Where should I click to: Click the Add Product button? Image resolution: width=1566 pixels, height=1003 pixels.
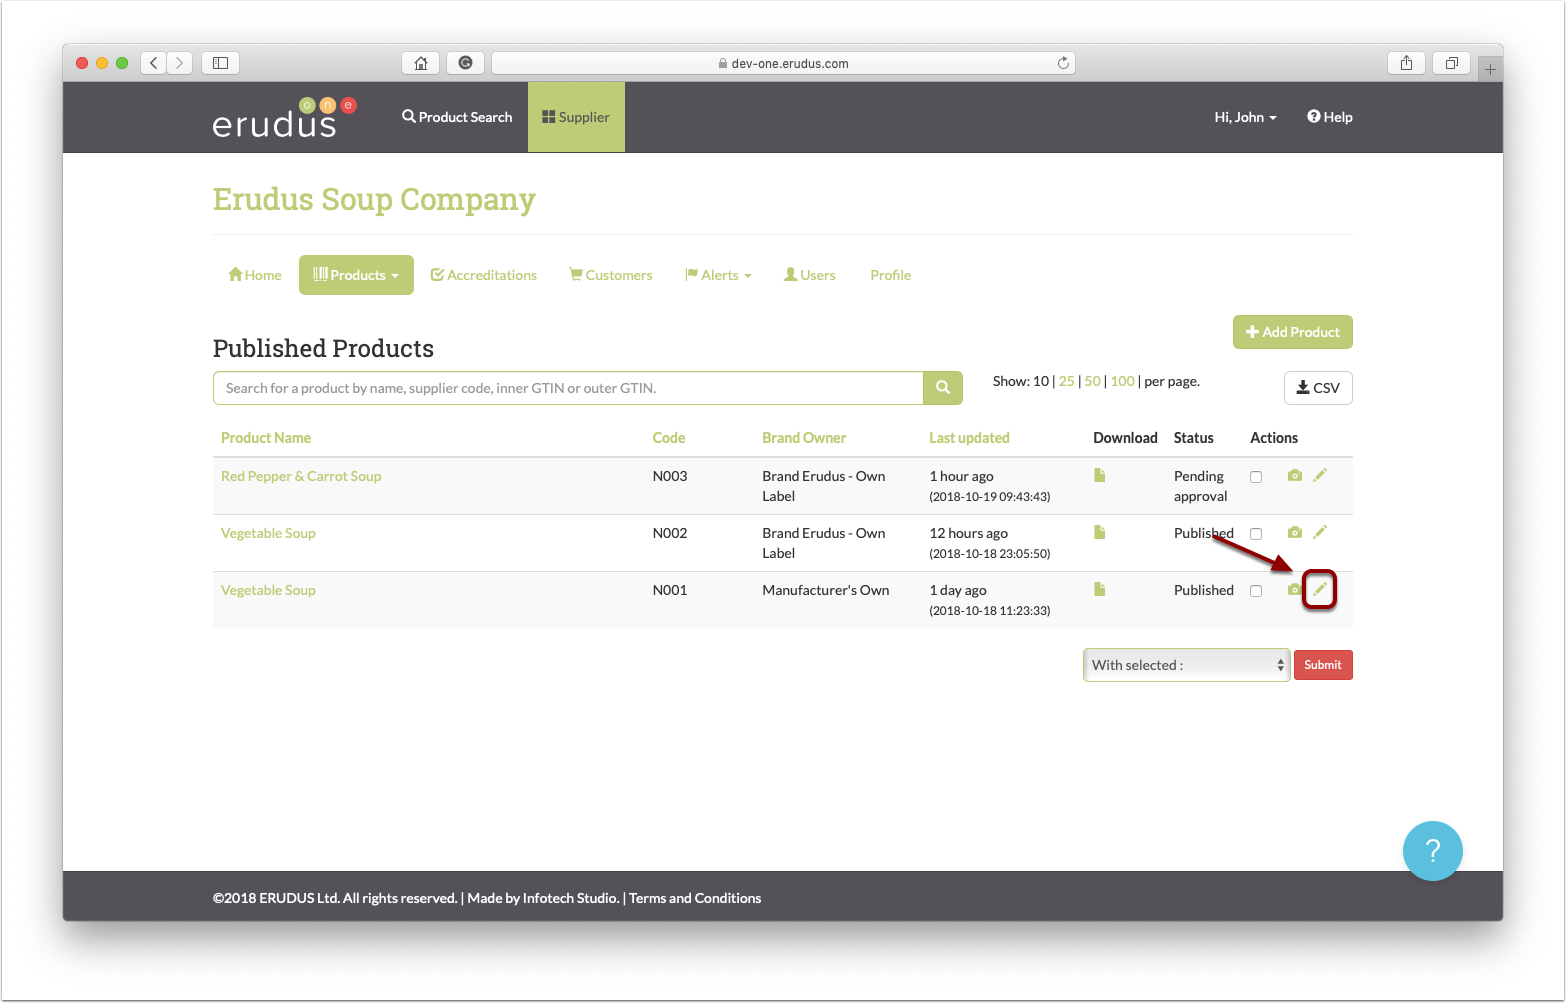pyautogui.click(x=1292, y=332)
